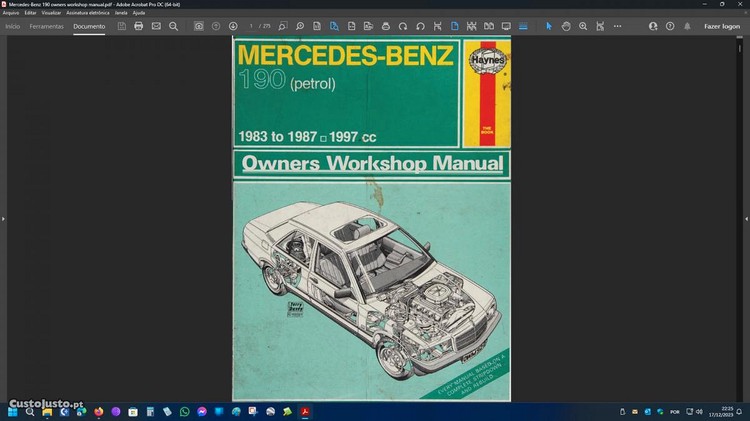The height and width of the screenshot is (421, 750).
Task: Toggle full screen monitor mode icon
Action: click(506, 26)
